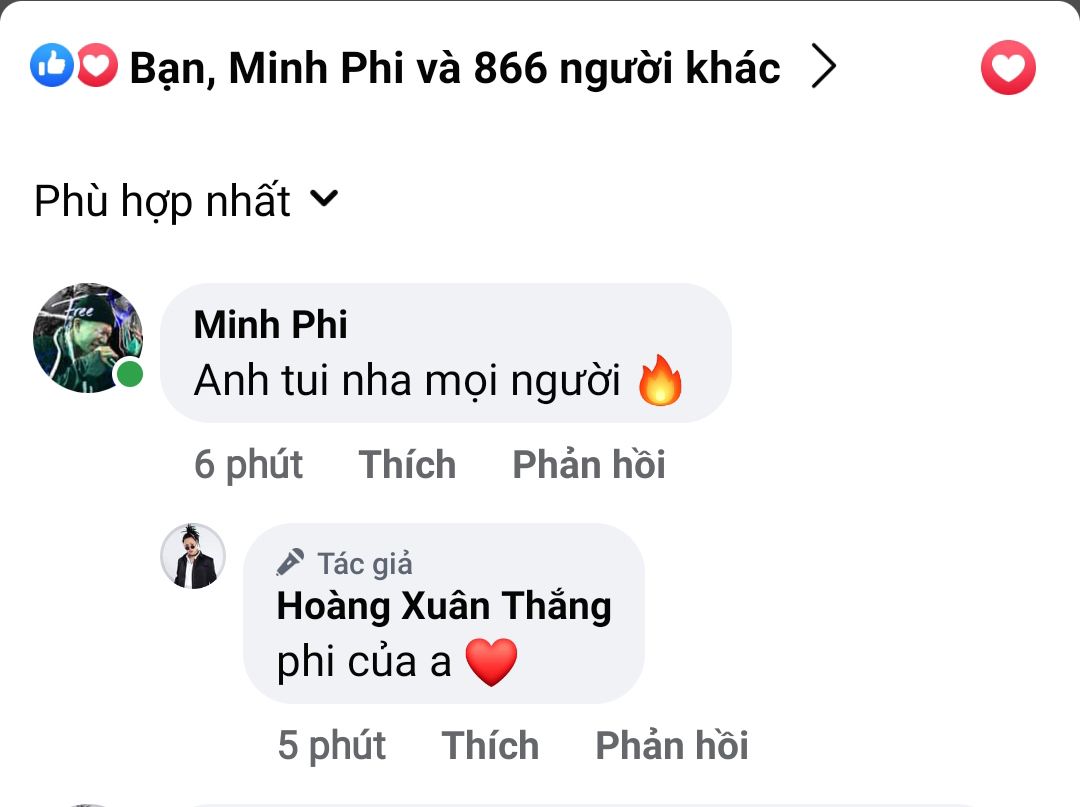
Task: Toggle the large red heart reaction
Action: coord(1008,67)
